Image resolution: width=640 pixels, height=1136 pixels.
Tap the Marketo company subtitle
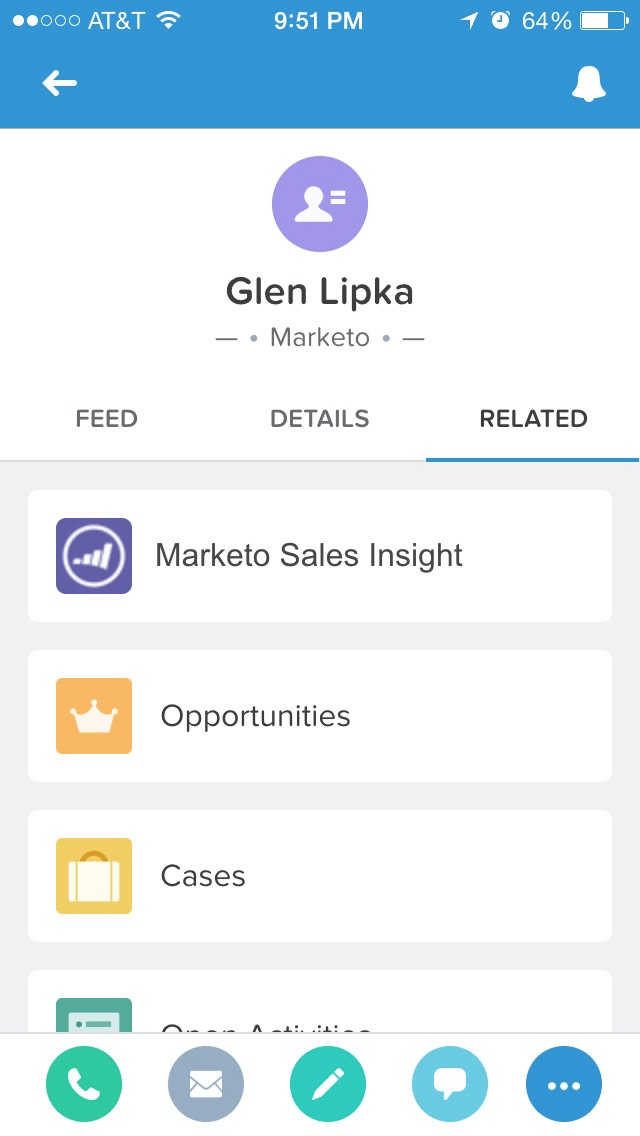[320, 338]
